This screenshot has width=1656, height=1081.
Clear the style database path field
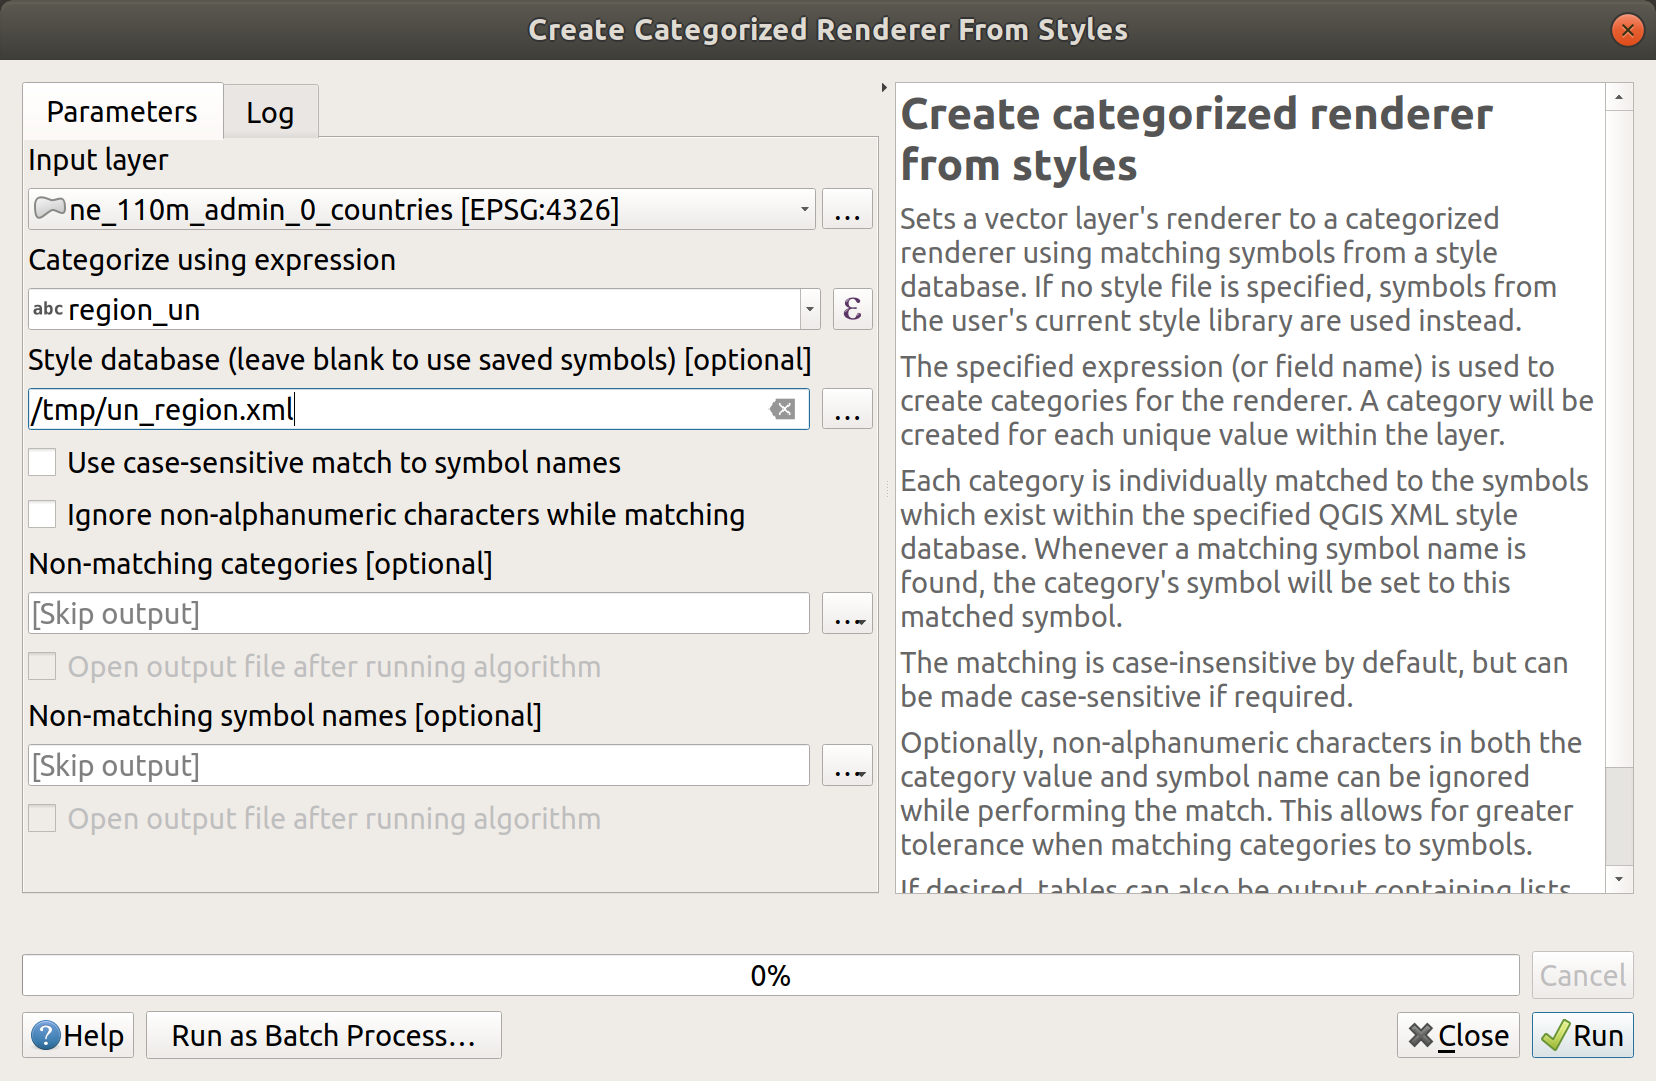coord(783,409)
